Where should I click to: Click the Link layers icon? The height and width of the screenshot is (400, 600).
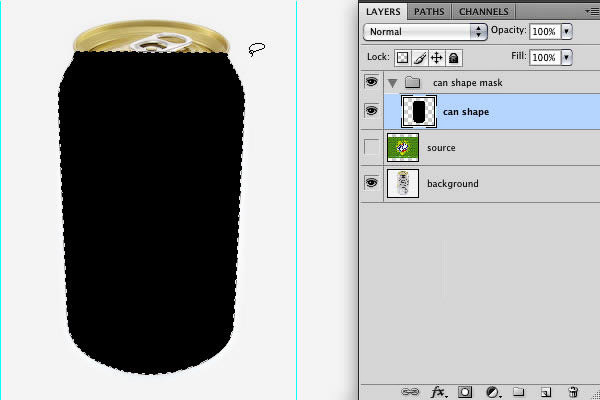coord(410,392)
